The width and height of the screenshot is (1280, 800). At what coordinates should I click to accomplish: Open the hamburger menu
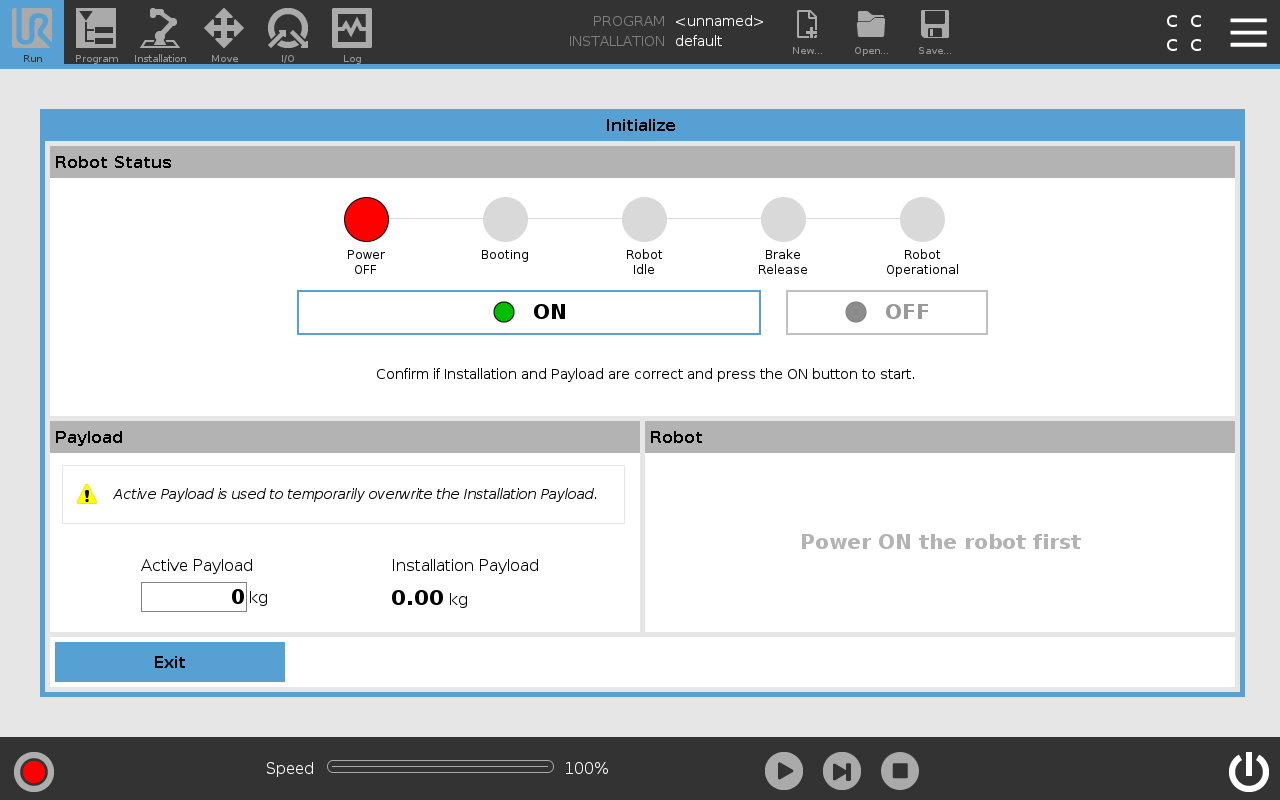pos(1248,32)
